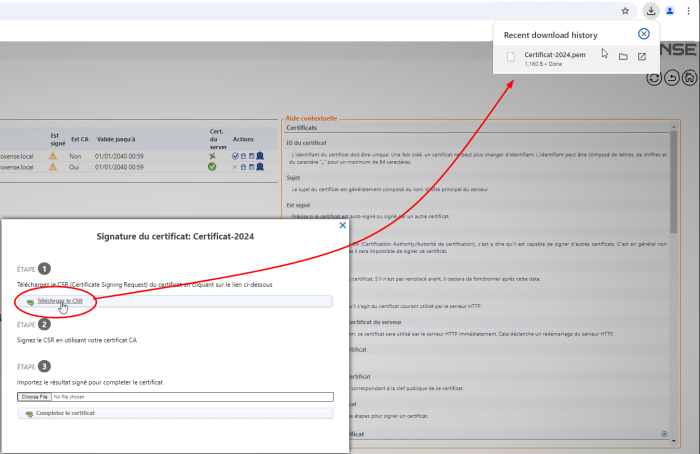Open the Chrome profile avatar

point(669,11)
